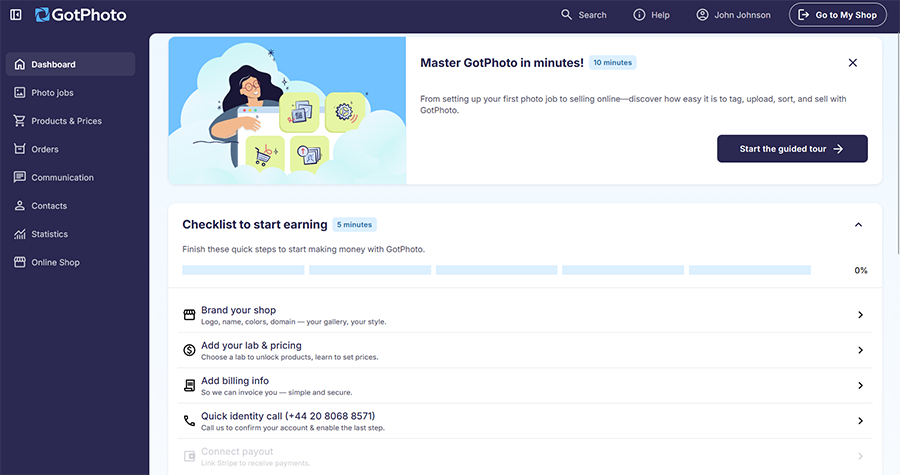
Task: Click 'Add your lab & pricing' title
Action: pos(251,345)
